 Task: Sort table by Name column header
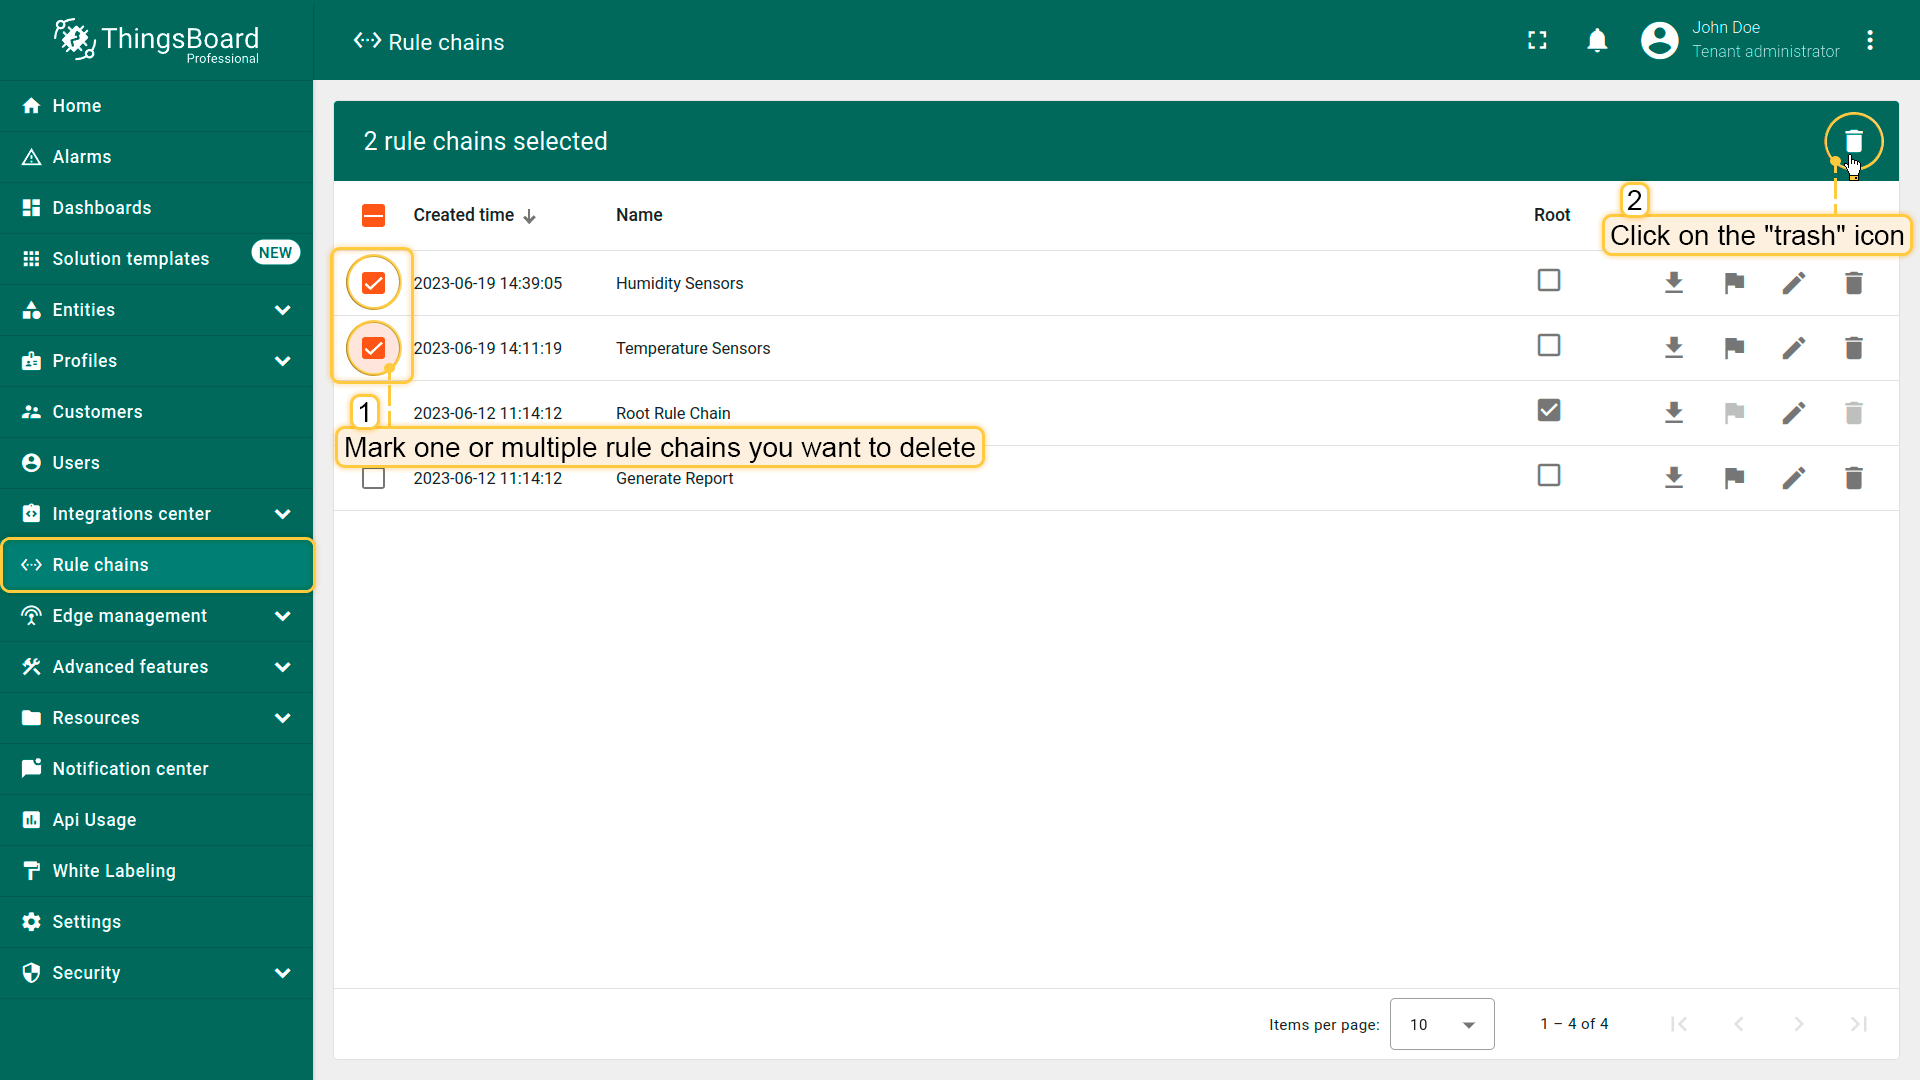click(639, 215)
